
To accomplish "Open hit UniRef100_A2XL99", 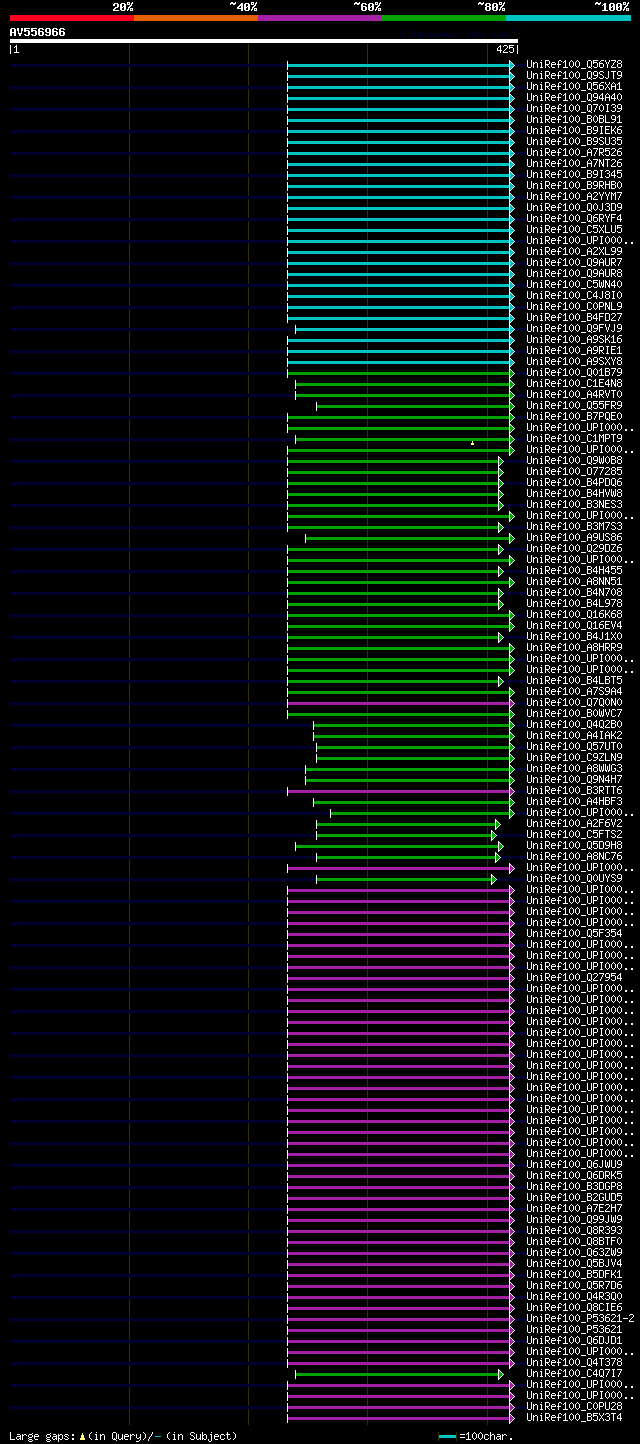I will (x=574, y=251).
